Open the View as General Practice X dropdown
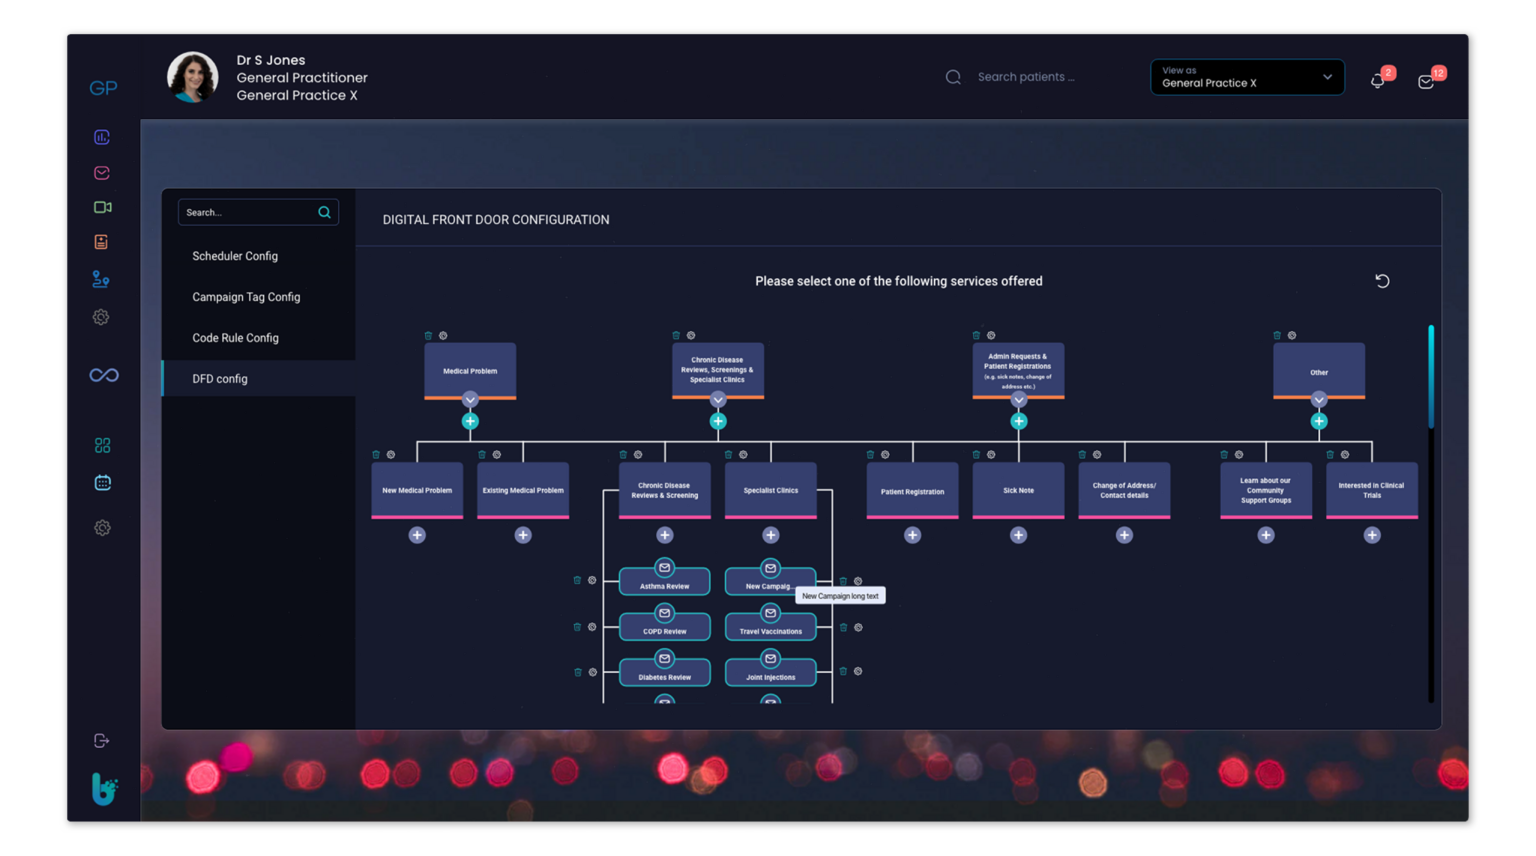This screenshot has width=1536, height=856. pos(1246,77)
